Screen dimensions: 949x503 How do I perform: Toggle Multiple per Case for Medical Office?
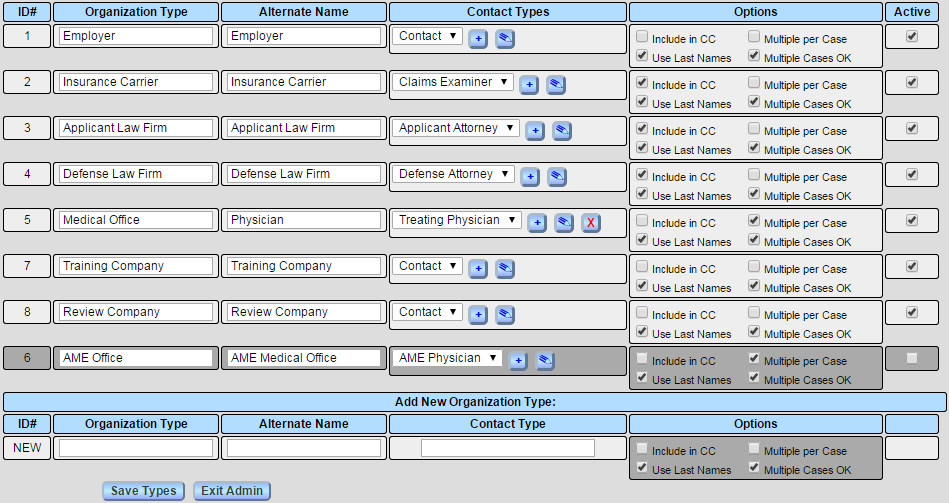tap(754, 220)
